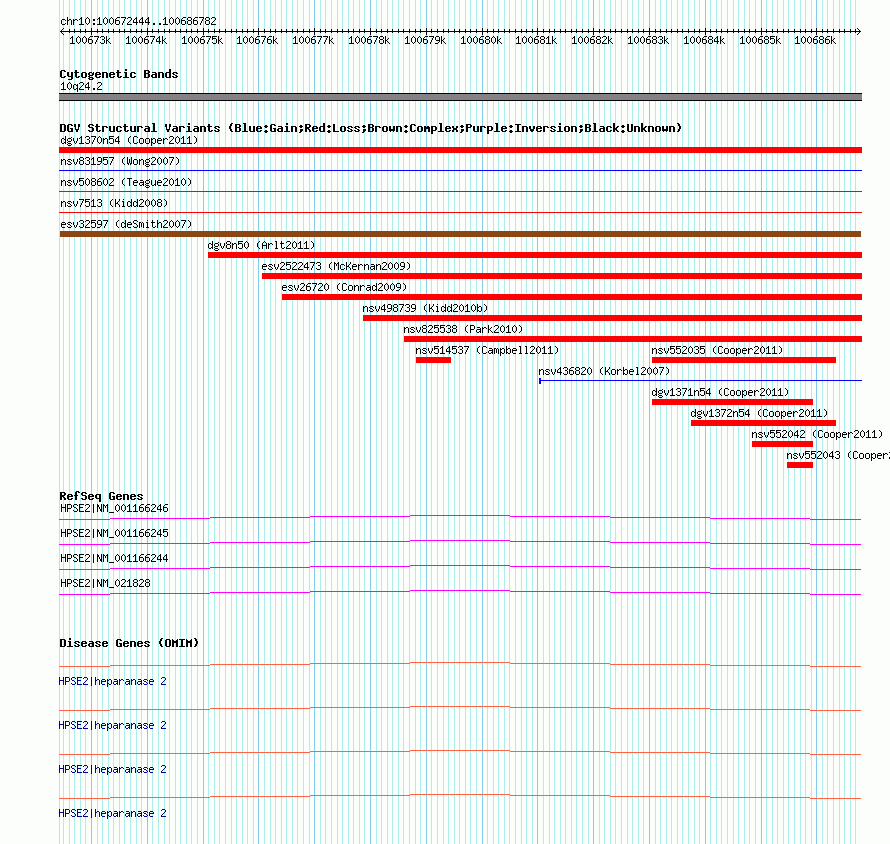Open HPSE2|NM_021828 gene label

pos(105,583)
